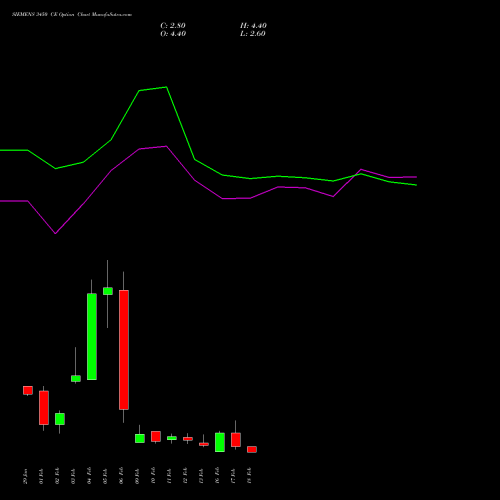Click the '10 Feb' date label
500x500 pixels.
(154, 476)
